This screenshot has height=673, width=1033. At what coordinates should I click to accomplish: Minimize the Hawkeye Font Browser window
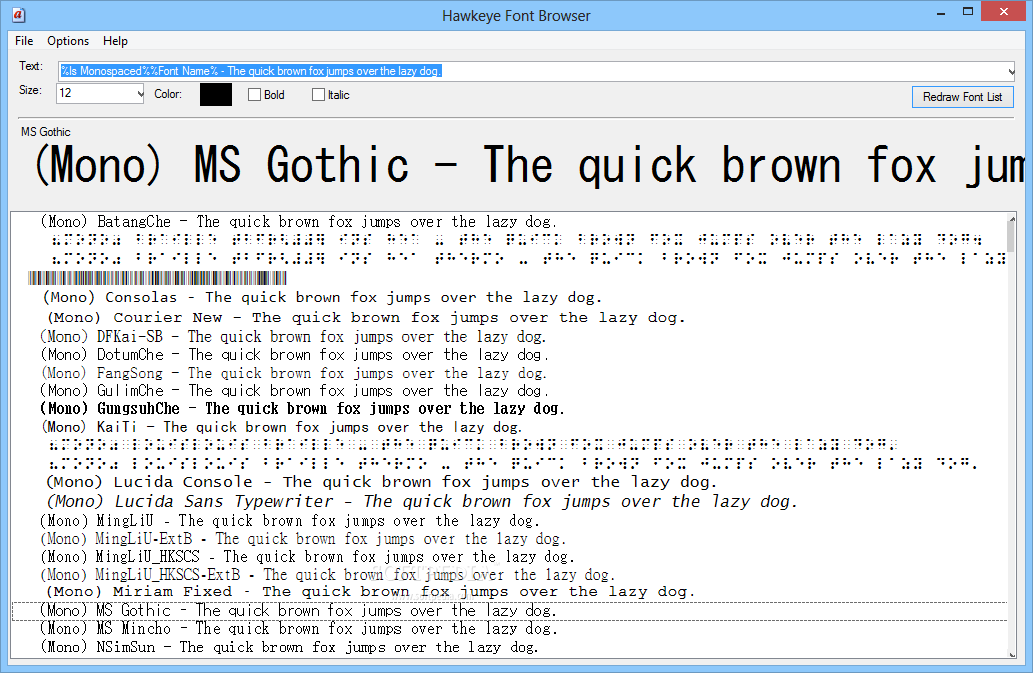[941, 13]
